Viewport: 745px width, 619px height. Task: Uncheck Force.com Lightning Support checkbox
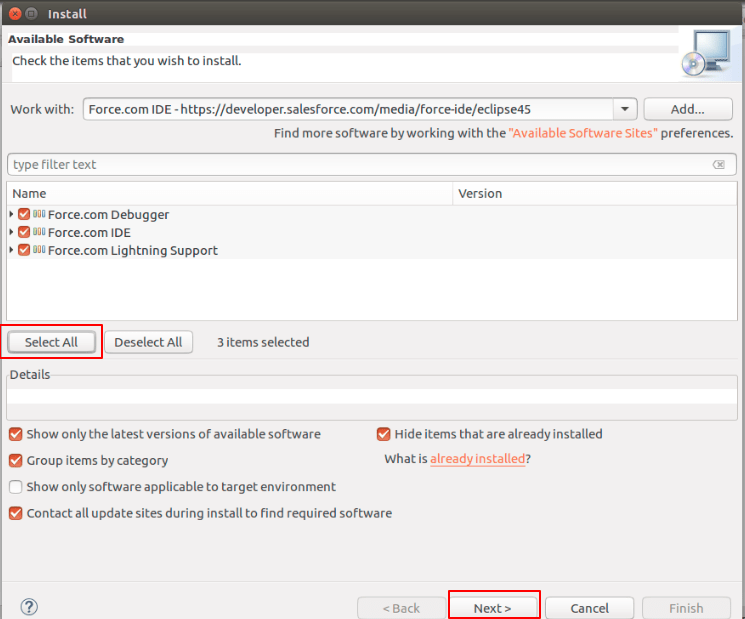(x=24, y=250)
